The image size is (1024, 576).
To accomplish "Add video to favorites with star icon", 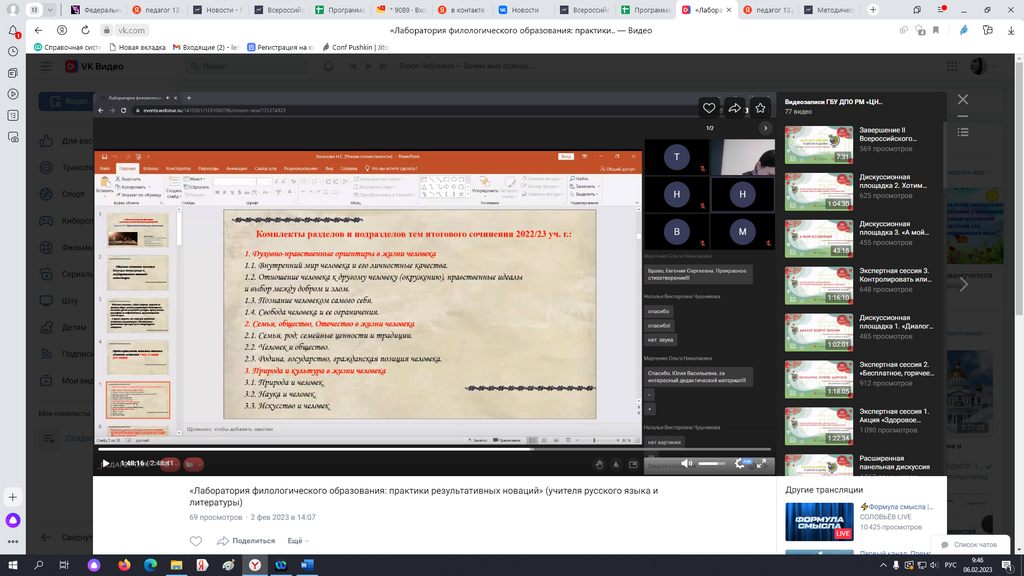I will 760,108.
